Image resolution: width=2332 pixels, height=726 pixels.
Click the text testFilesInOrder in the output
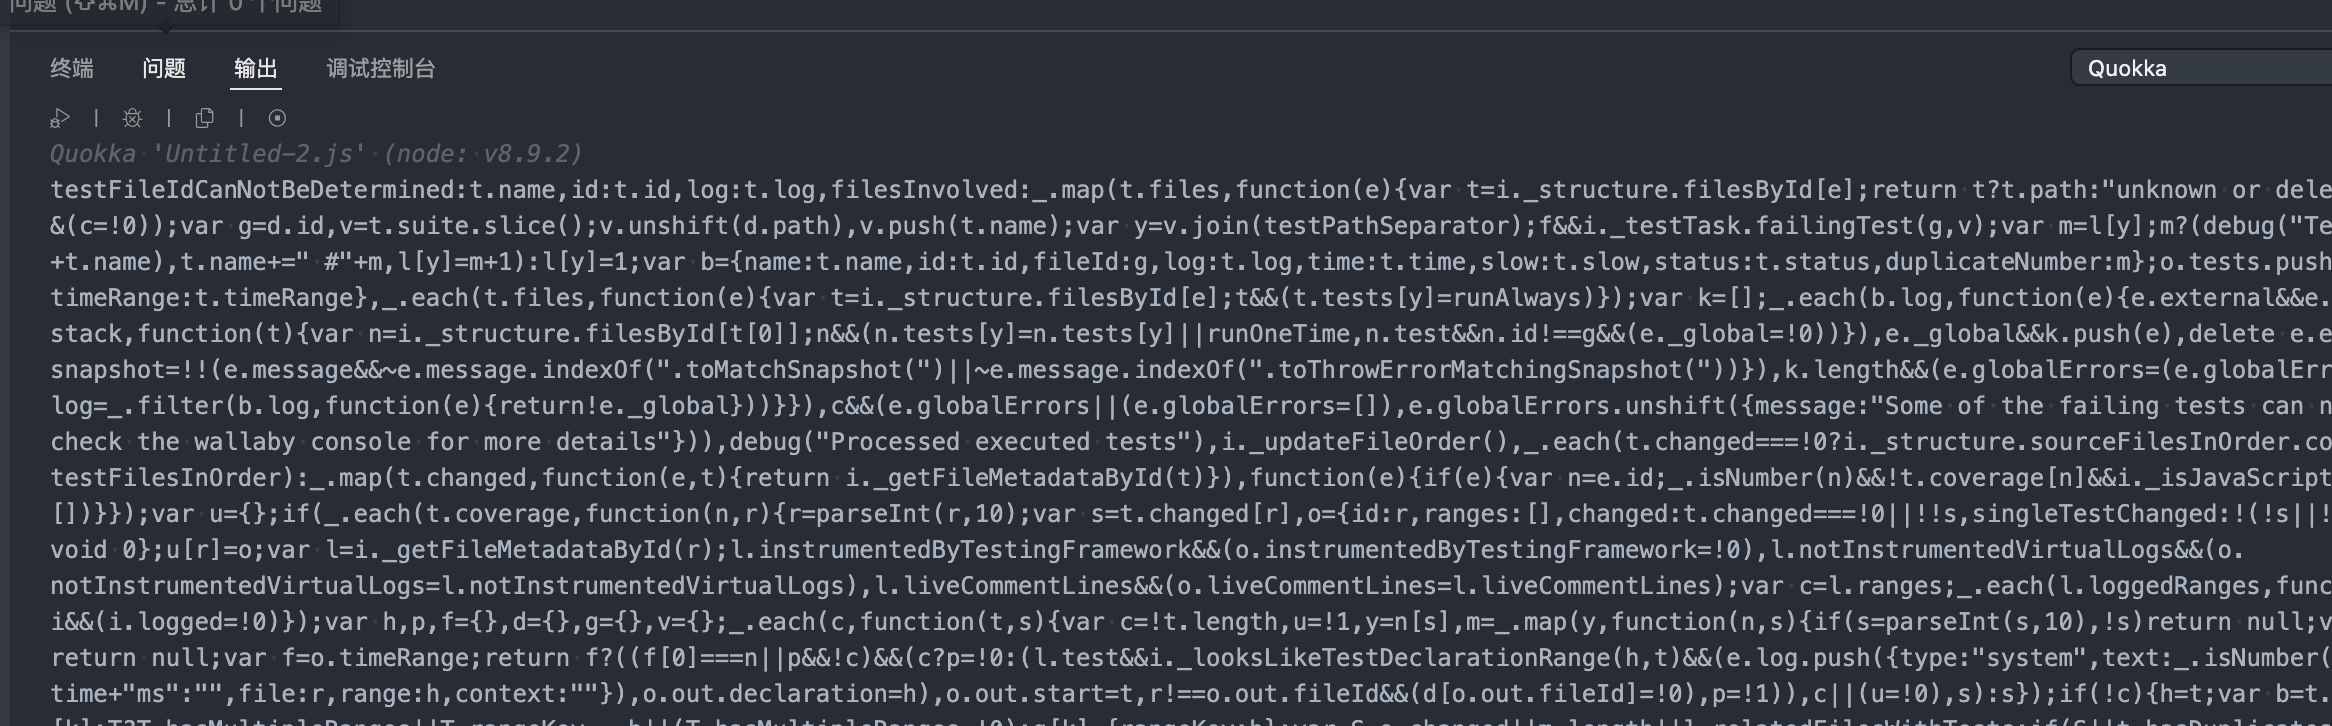(166, 477)
